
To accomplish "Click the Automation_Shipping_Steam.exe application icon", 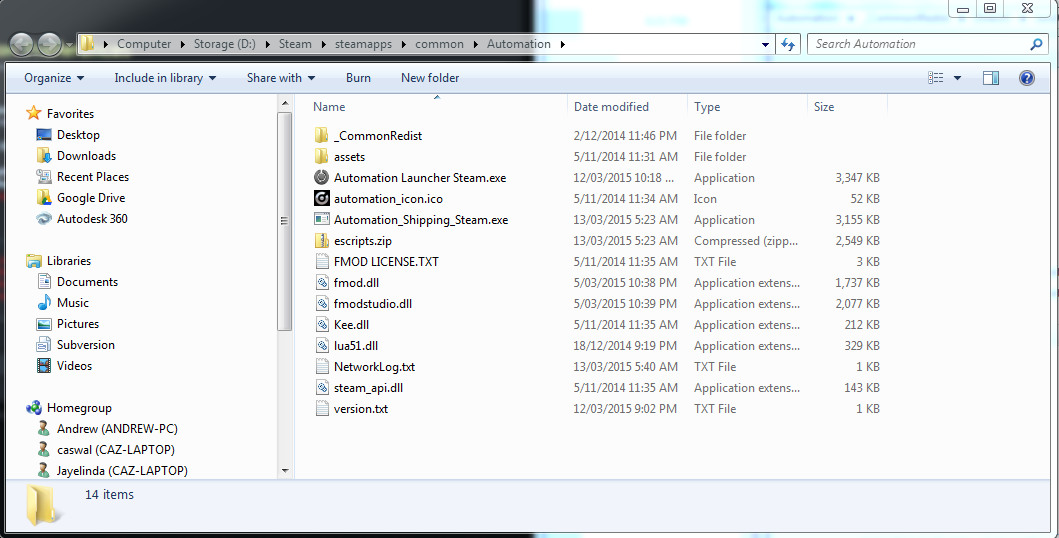I will [321, 219].
